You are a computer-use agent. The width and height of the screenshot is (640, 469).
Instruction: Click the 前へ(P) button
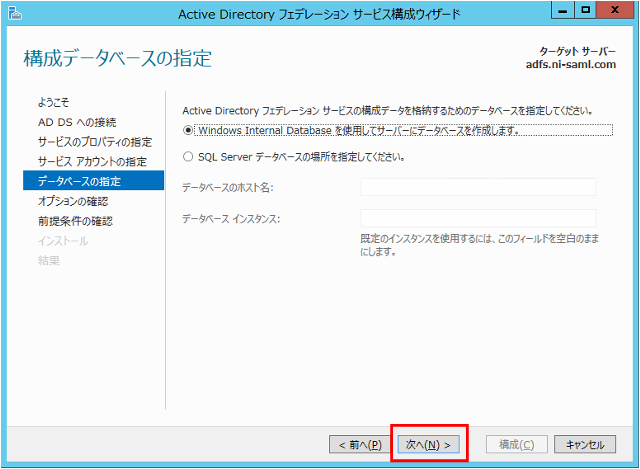tap(360, 444)
